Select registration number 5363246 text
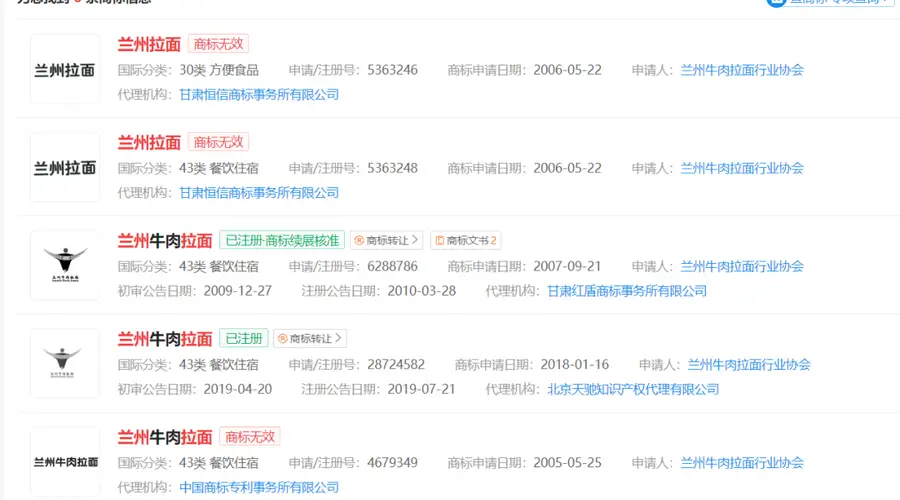Image resolution: width=900 pixels, height=500 pixels. pyautogui.click(x=393, y=70)
